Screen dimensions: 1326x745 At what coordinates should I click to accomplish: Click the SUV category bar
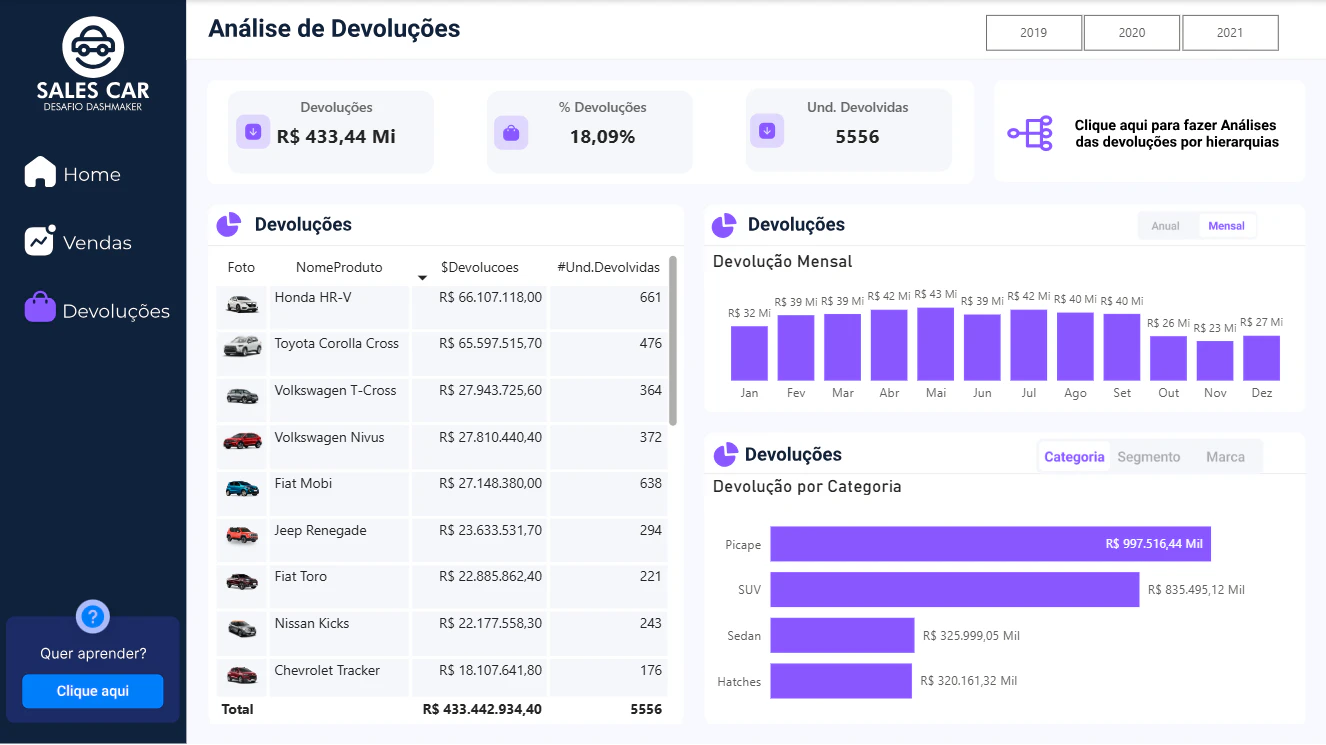954,589
